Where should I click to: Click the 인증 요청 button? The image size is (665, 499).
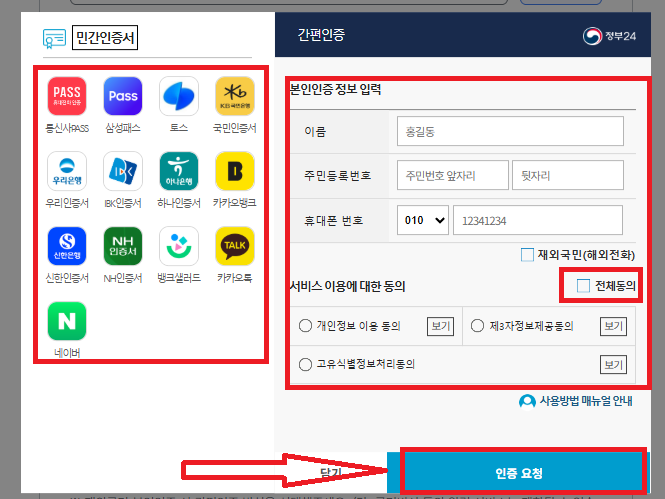519,473
